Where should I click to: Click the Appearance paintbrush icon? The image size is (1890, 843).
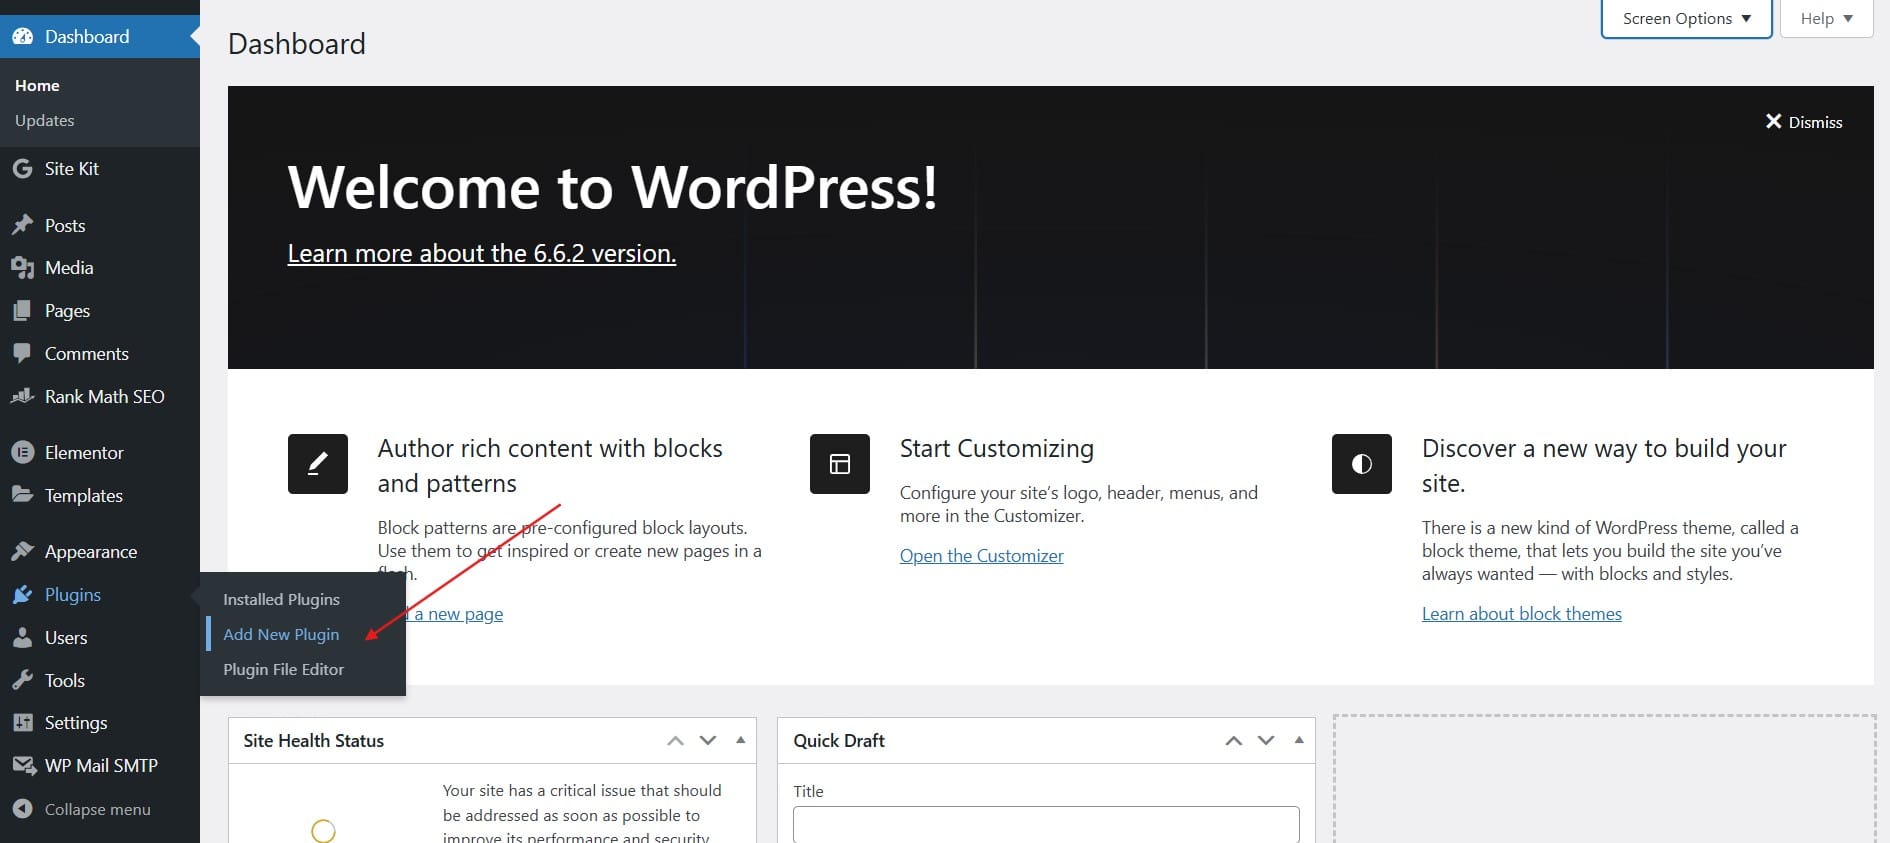pyautogui.click(x=22, y=552)
